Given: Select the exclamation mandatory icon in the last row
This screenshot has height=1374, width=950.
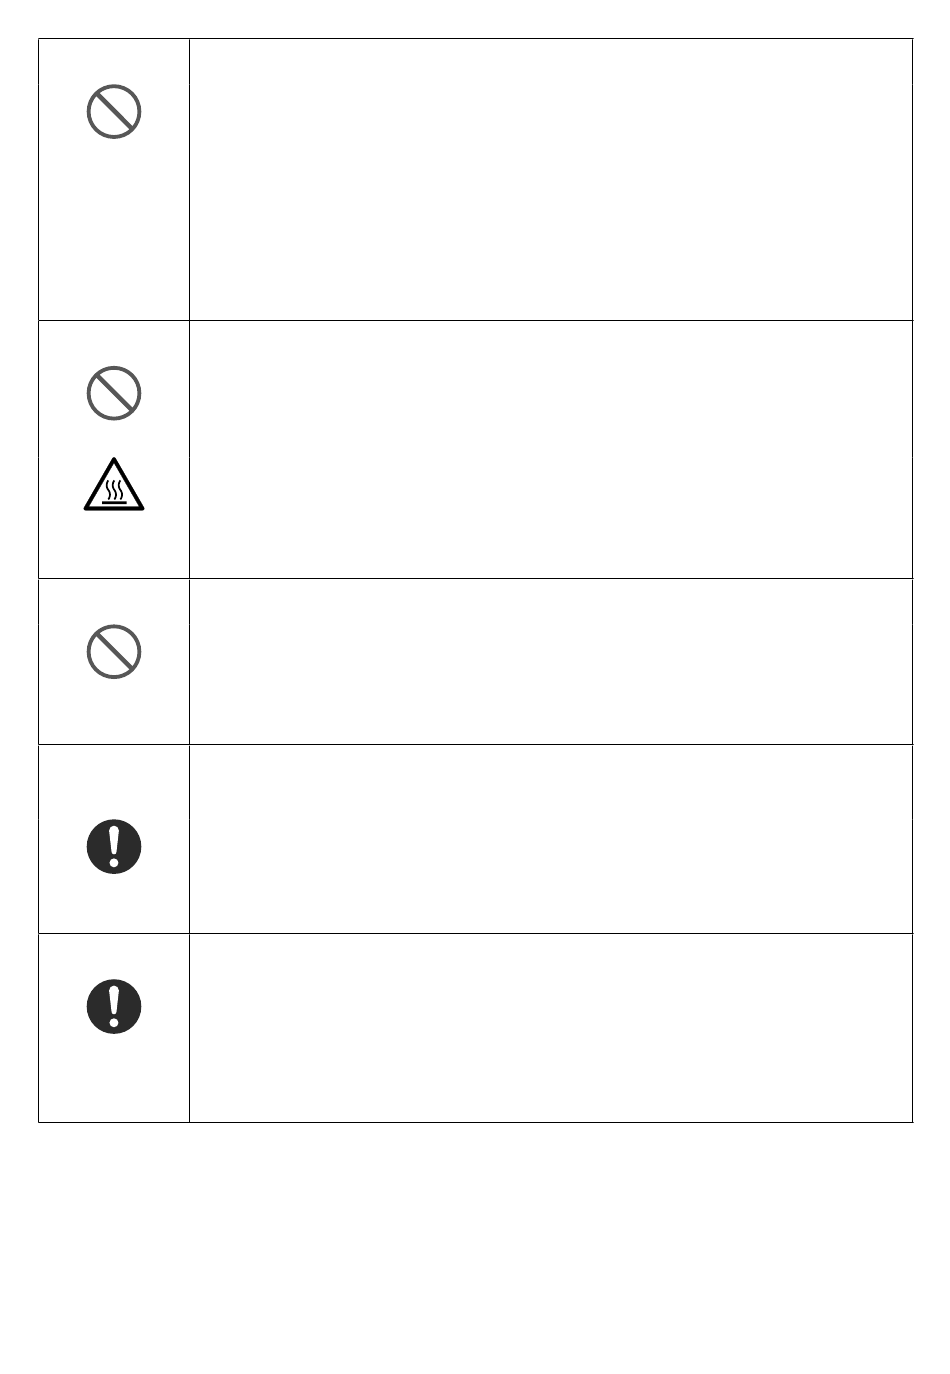Looking at the screenshot, I should [114, 1006].
